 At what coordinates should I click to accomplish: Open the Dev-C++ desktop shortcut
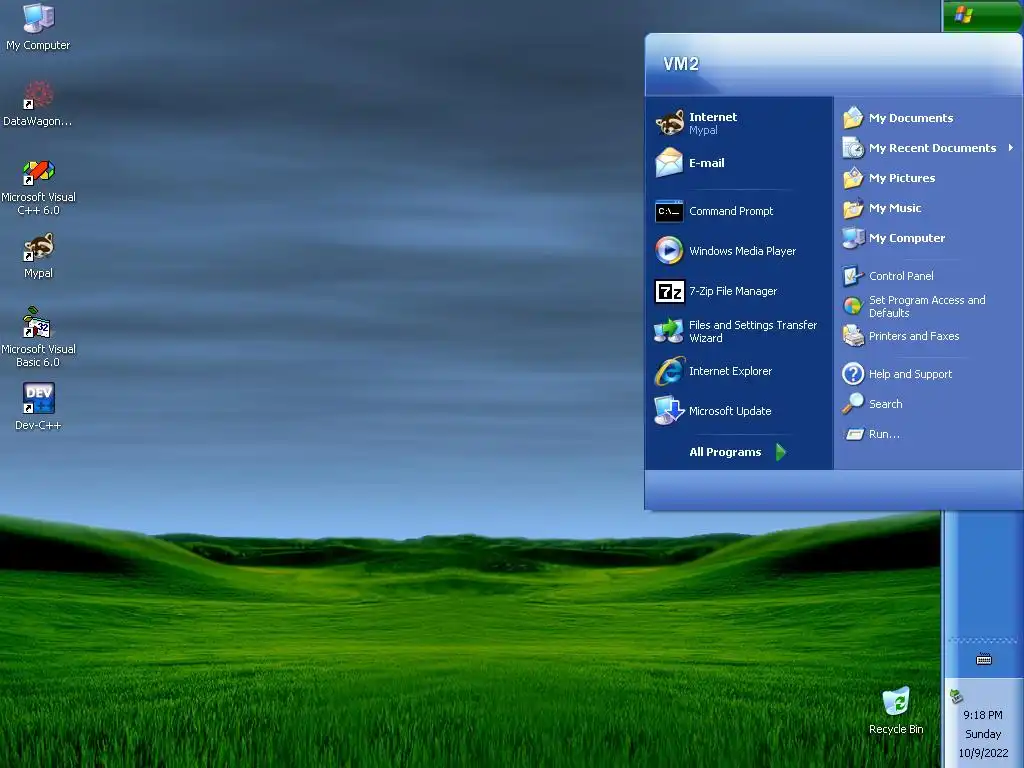point(38,406)
